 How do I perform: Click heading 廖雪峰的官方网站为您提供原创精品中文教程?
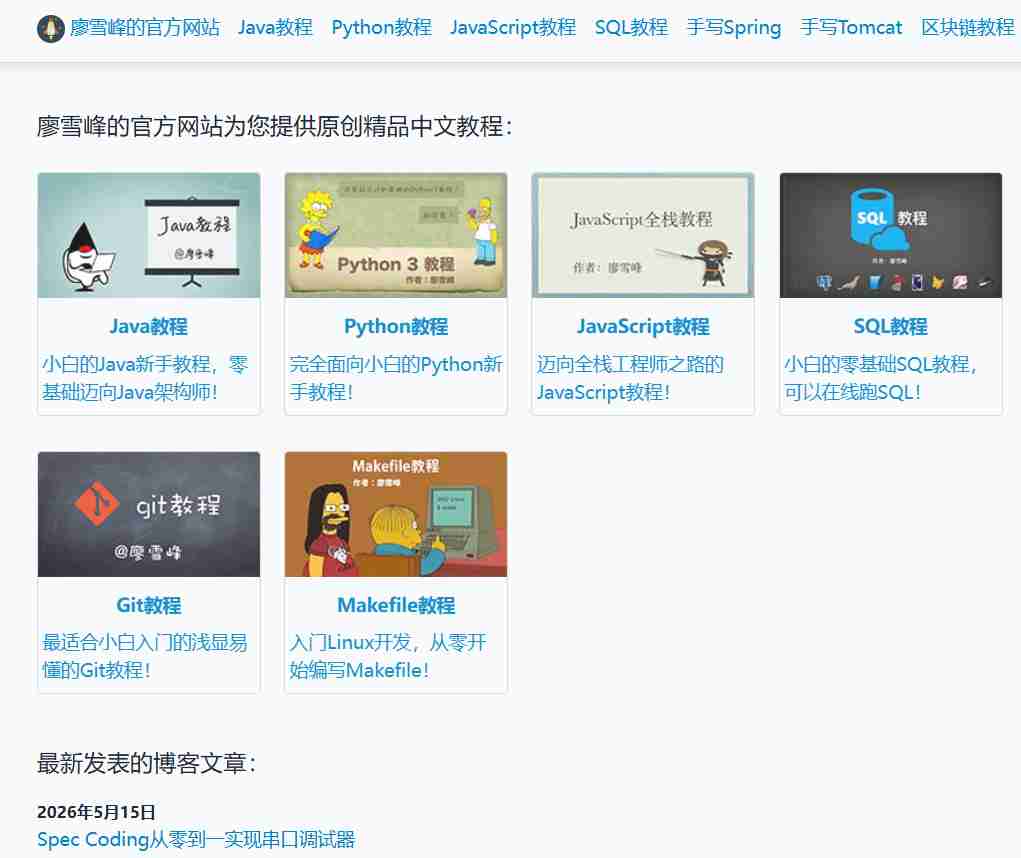point(274,126)
